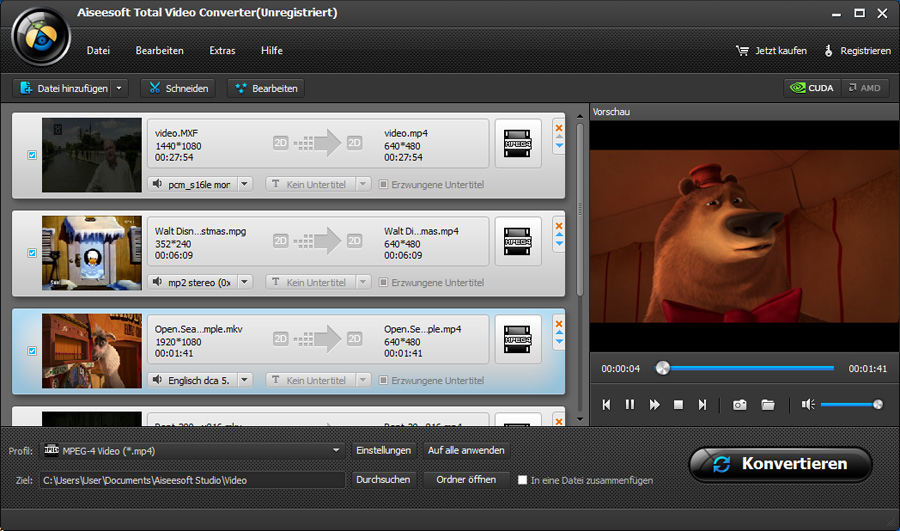This screenshot has height=531, width=900.
Task: Toggle AMD acceleration
Action: [865, 88]
